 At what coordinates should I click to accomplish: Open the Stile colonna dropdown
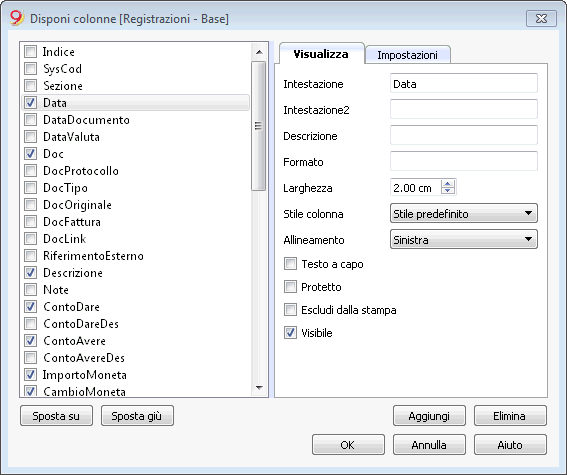464,214
